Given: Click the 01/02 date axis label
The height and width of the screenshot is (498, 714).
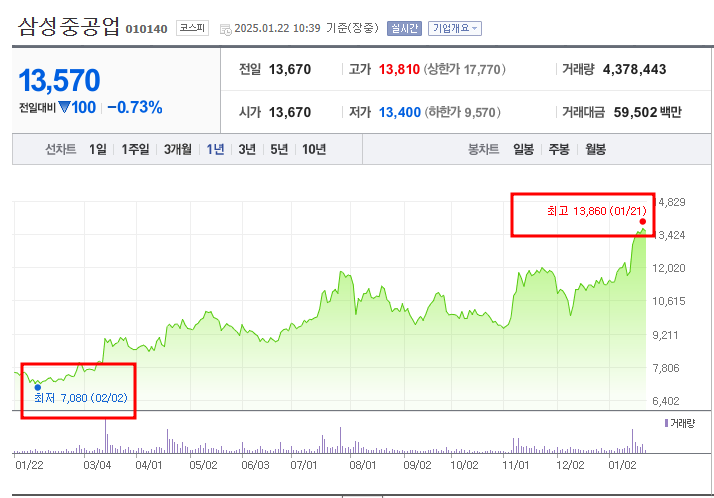Looking at the screenshot, I should (x=622, y=465).
